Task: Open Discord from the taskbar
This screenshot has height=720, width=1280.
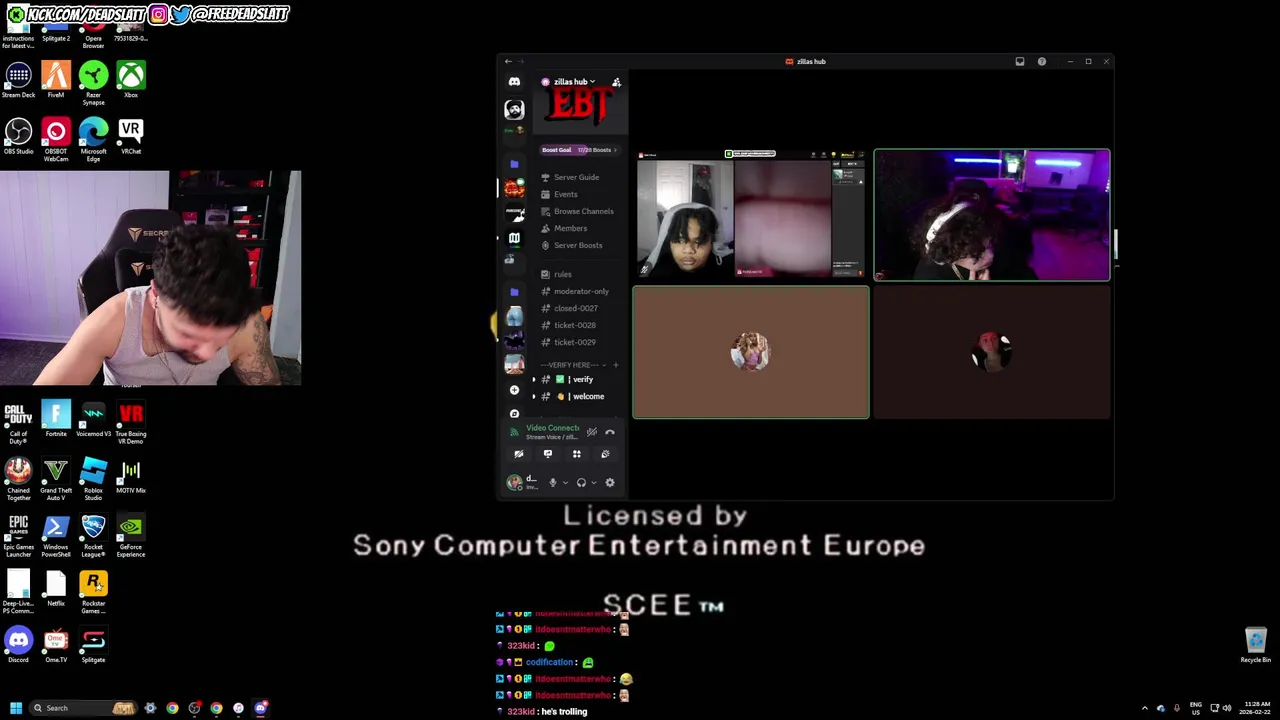Action: (260, 708)
